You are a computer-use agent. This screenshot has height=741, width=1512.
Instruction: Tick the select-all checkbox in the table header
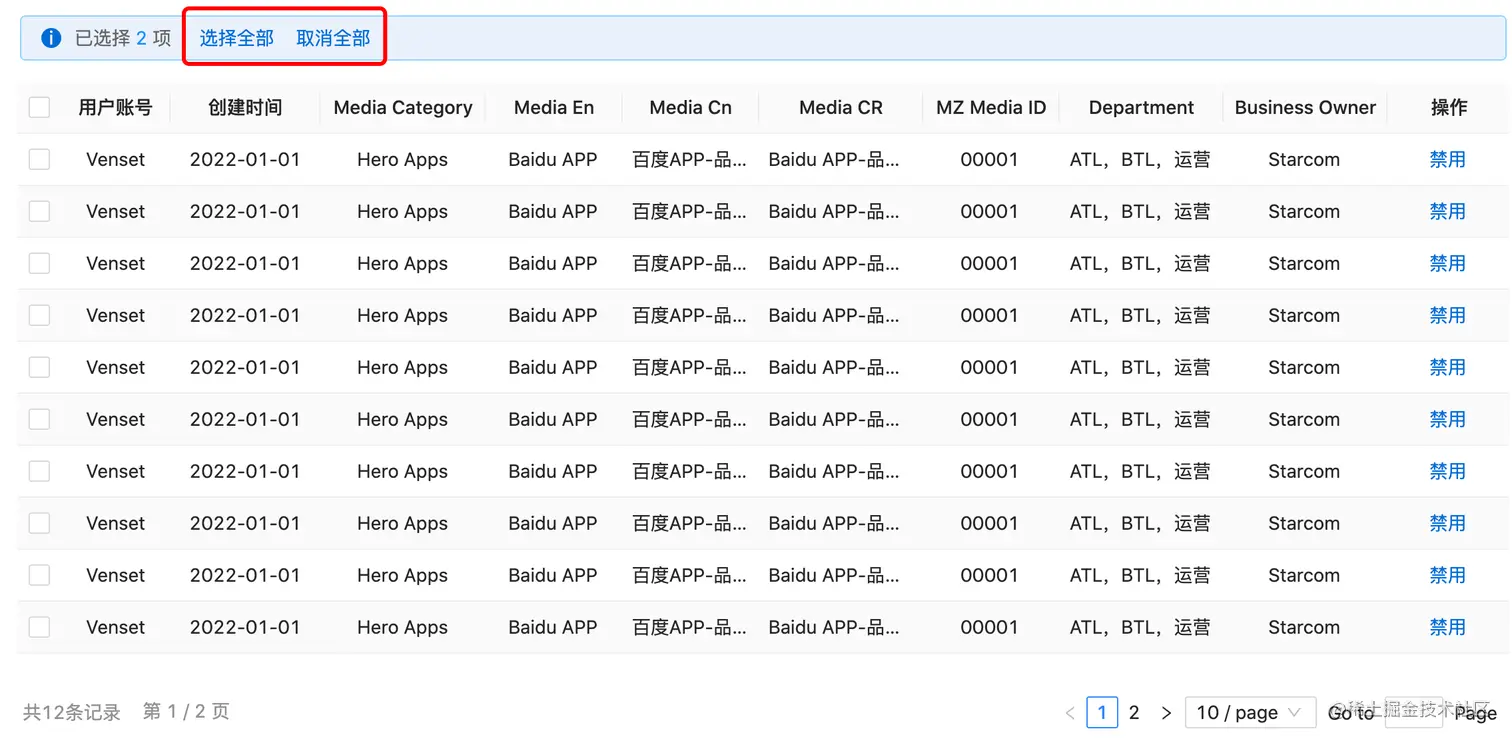pyautogui.click(x=39, y=107)
